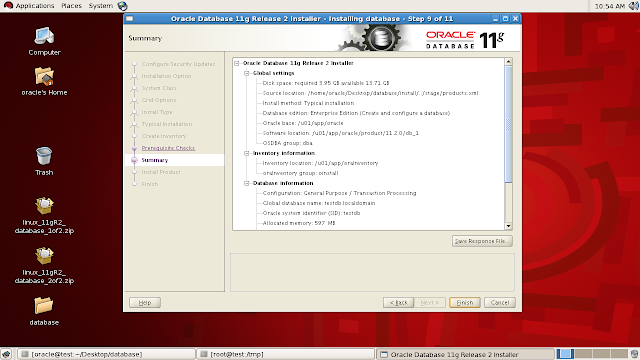
Task: Open the Applications menu
Action: pyautogui.click(x=35, y=6)
